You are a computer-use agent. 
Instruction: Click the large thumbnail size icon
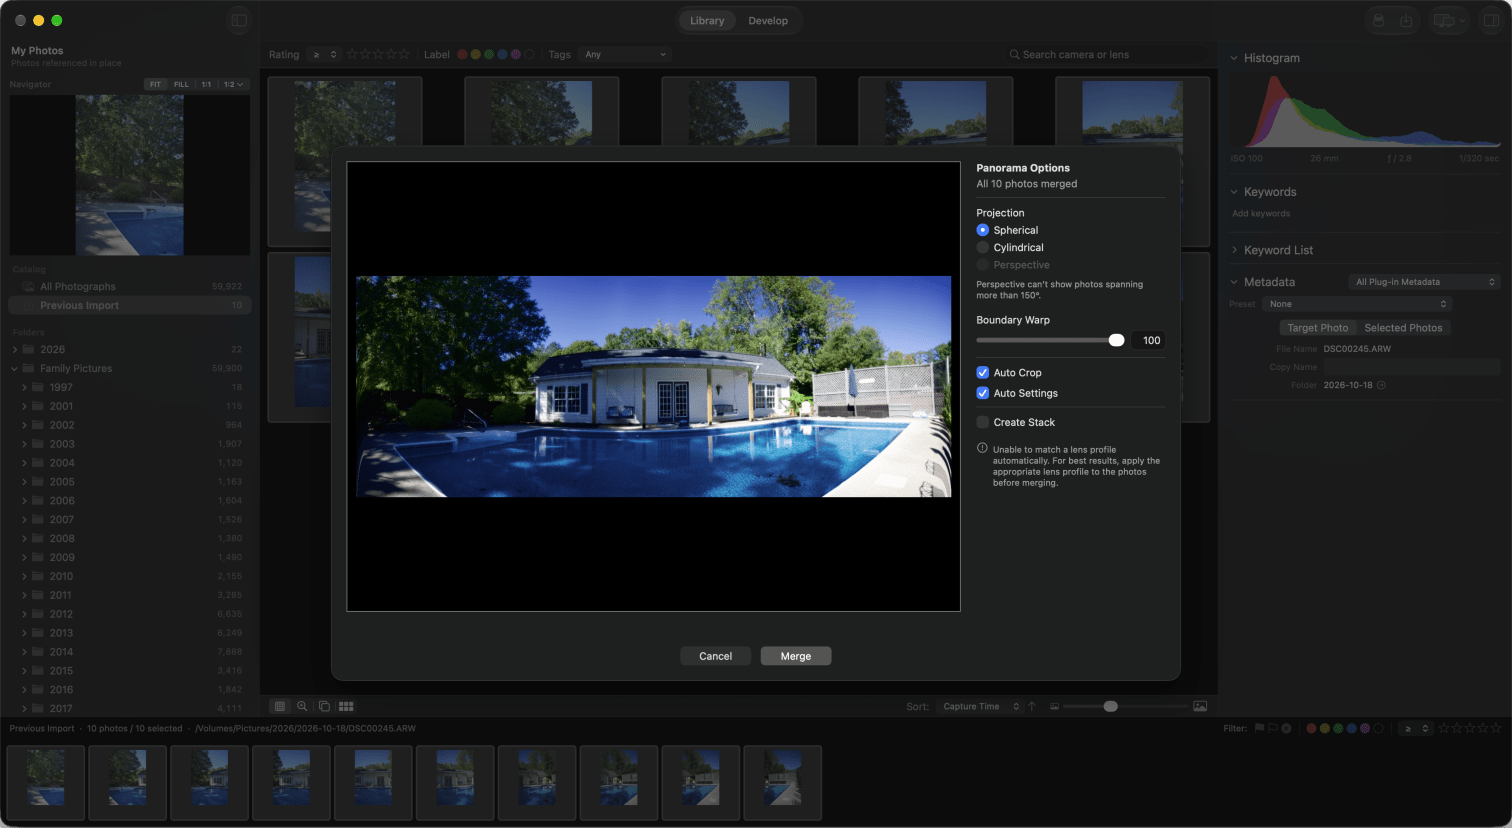pyautogui.click(x=1200, y=706)
